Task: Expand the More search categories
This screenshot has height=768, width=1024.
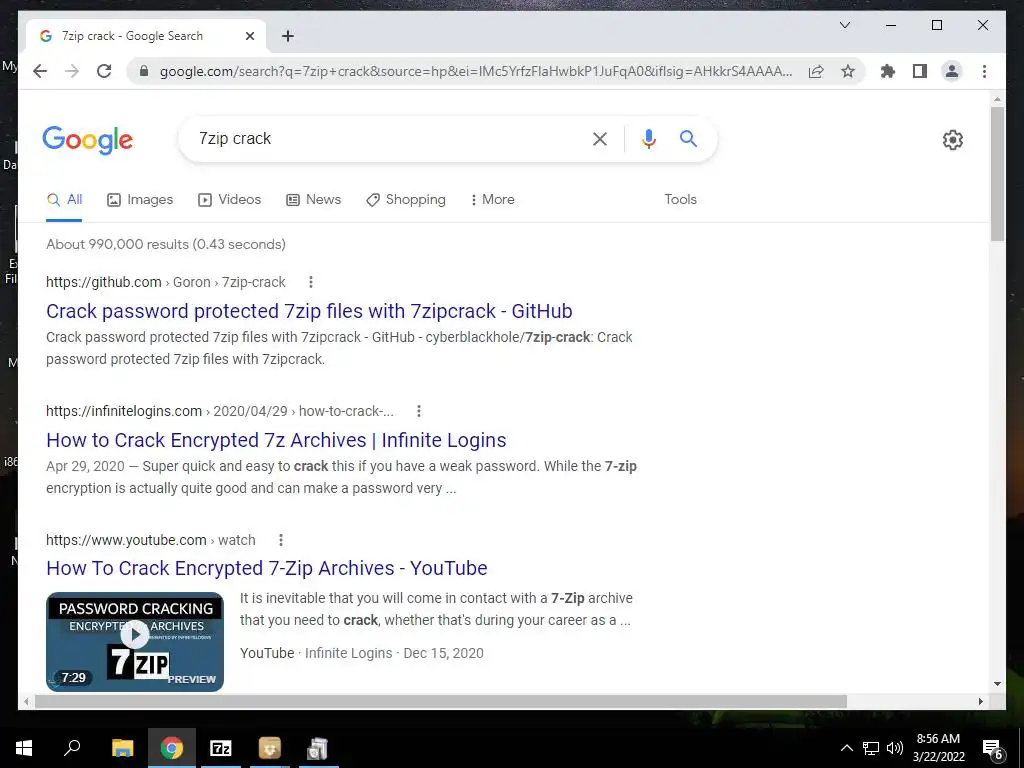Action: tap(492, 199)
